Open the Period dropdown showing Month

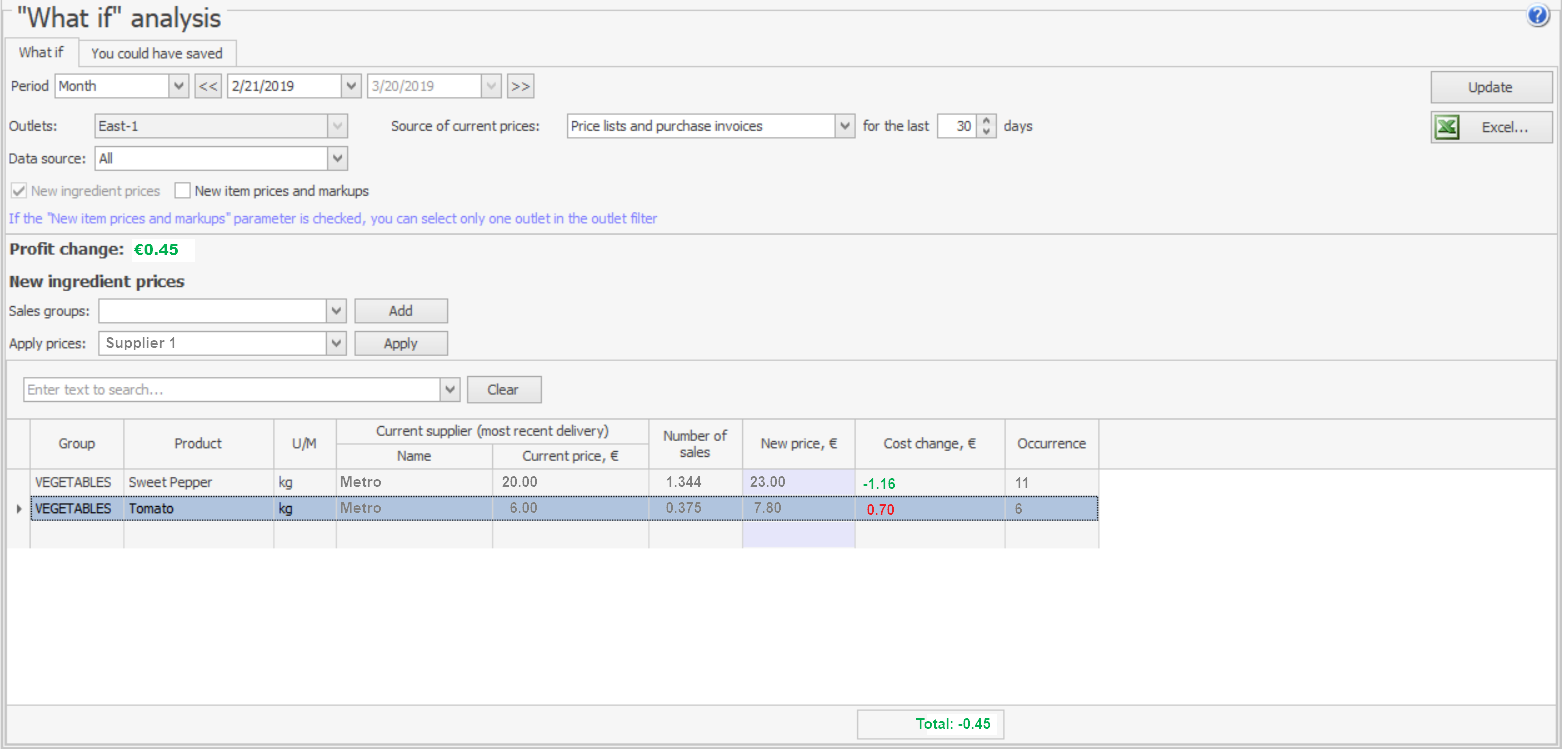[179, 86]
